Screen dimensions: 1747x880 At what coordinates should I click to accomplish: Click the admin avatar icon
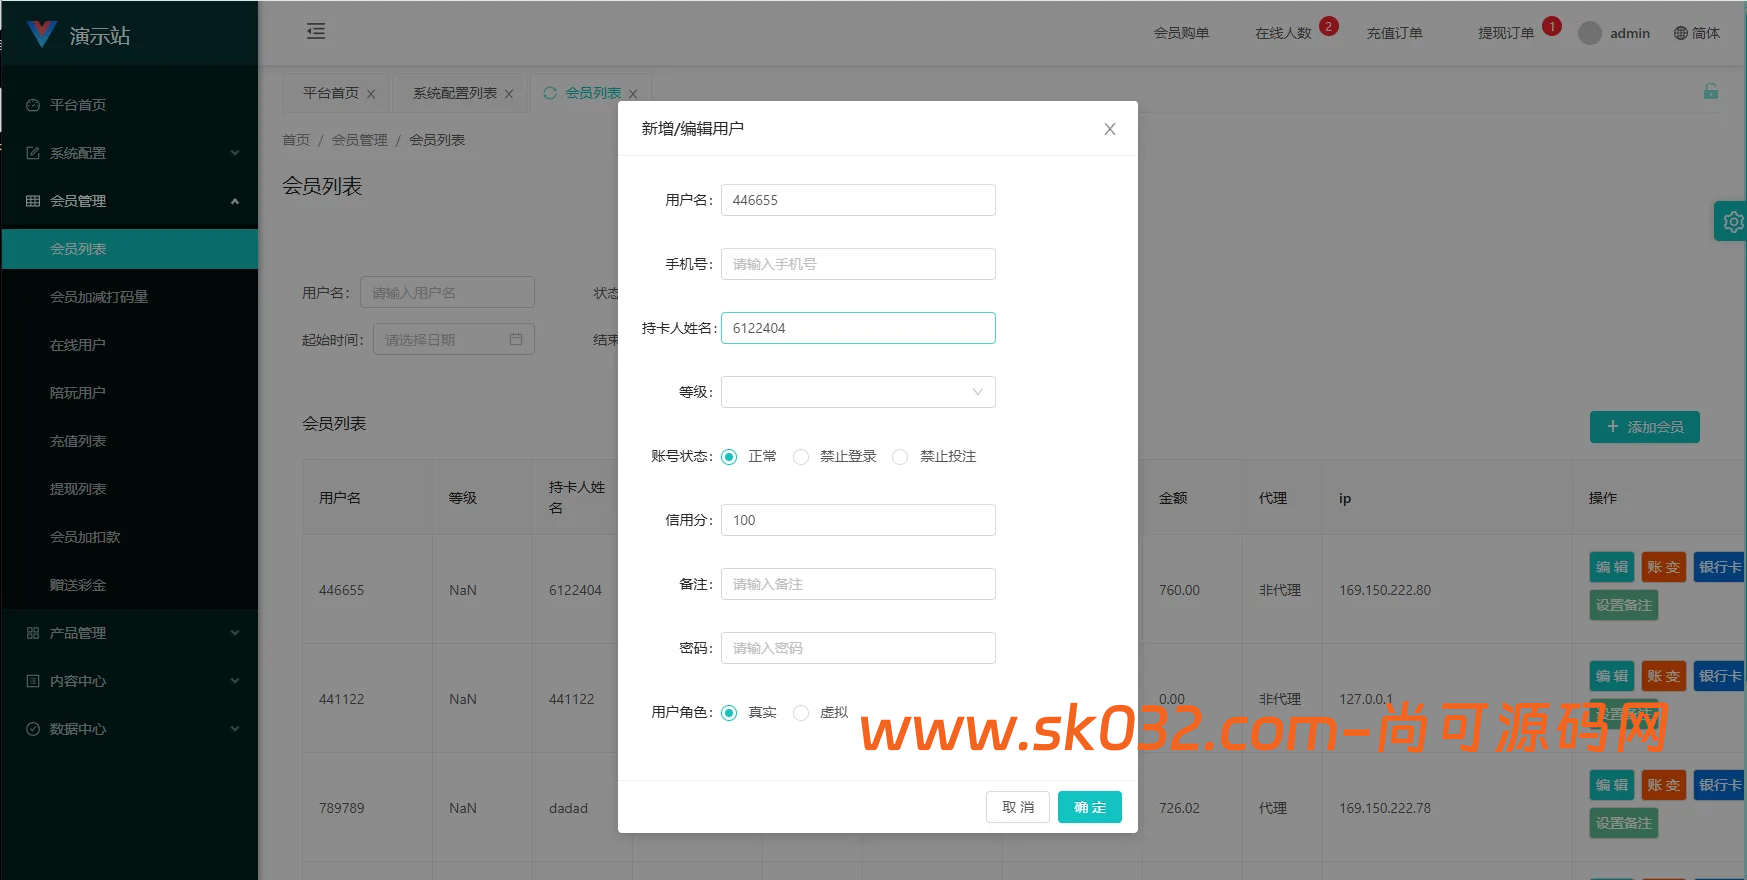[x=1590, y=33]
